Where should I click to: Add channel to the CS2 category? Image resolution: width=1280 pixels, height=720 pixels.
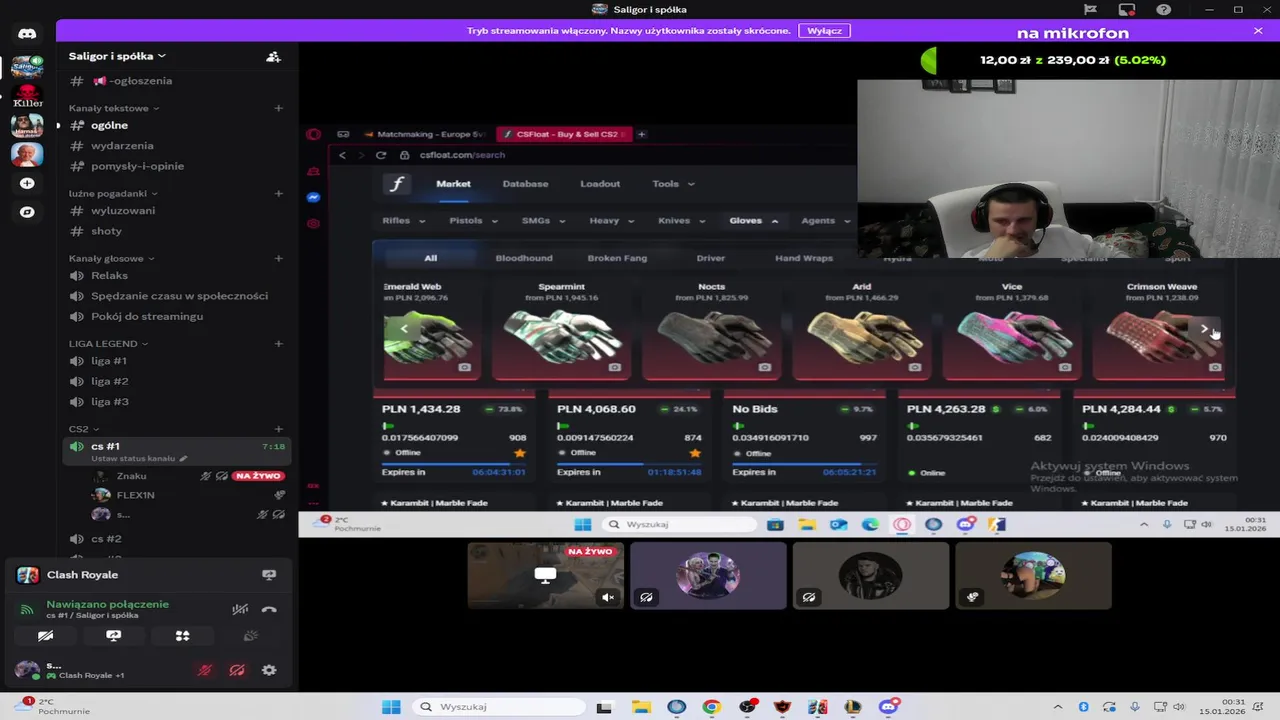tap(279, 429)
